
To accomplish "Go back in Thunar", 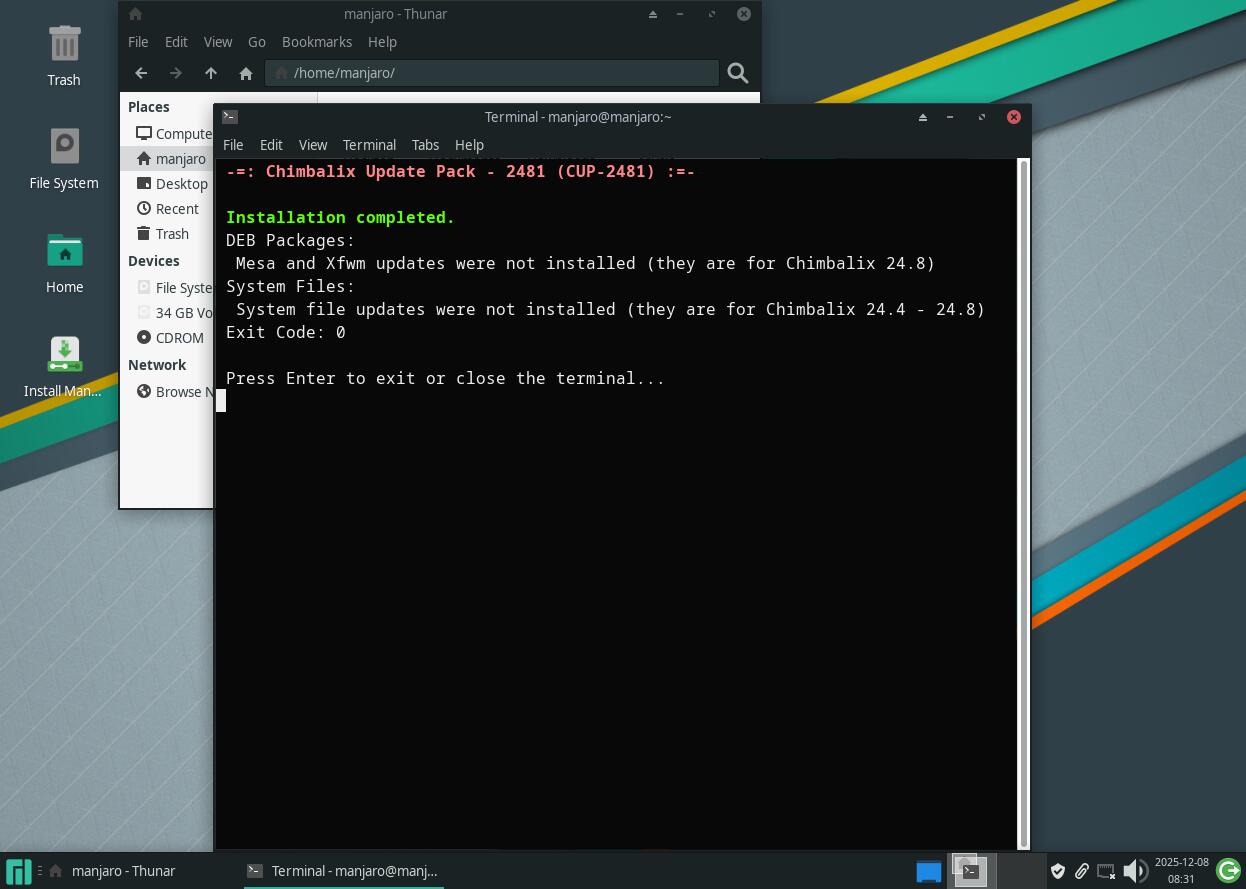I will (141, 73).
